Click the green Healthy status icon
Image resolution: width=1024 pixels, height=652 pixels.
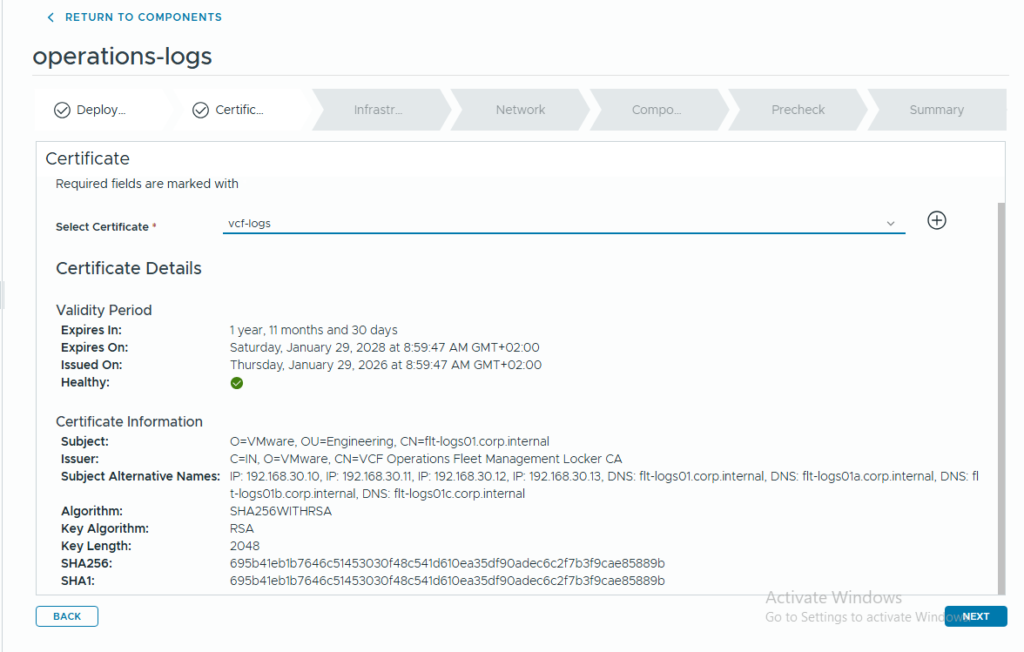237,383
